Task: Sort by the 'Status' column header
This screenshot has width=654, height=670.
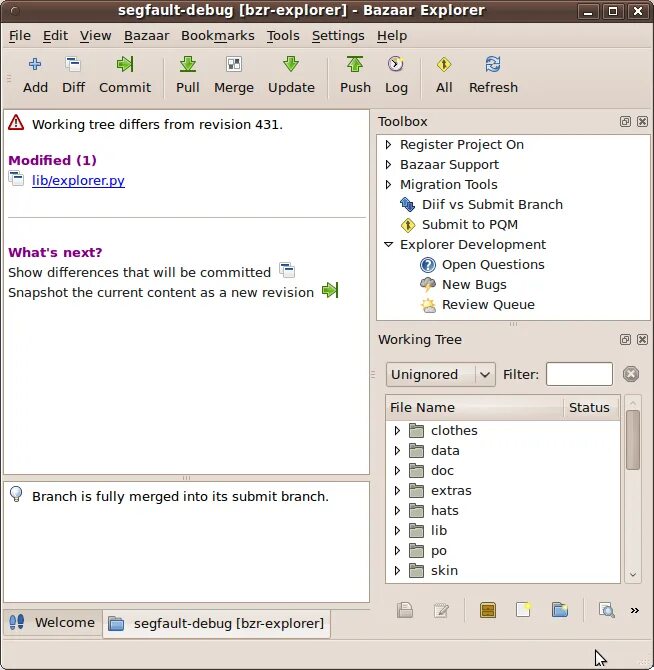Action: [591, 407]
